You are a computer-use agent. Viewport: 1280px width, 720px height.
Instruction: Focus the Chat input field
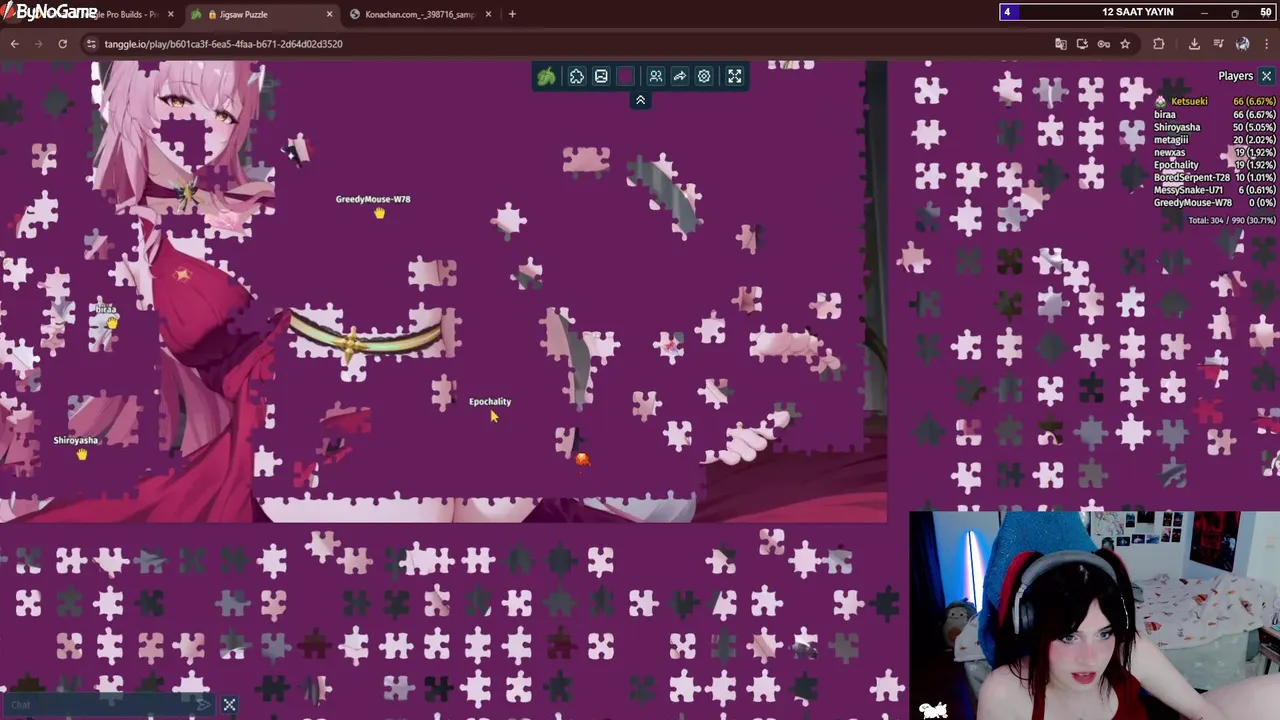click(100, 705)
